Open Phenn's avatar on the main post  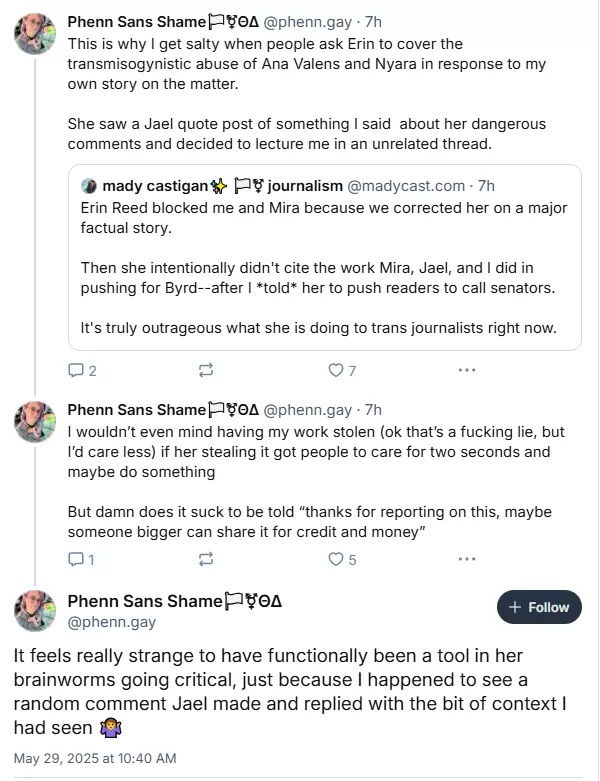(x=34, y=610)
